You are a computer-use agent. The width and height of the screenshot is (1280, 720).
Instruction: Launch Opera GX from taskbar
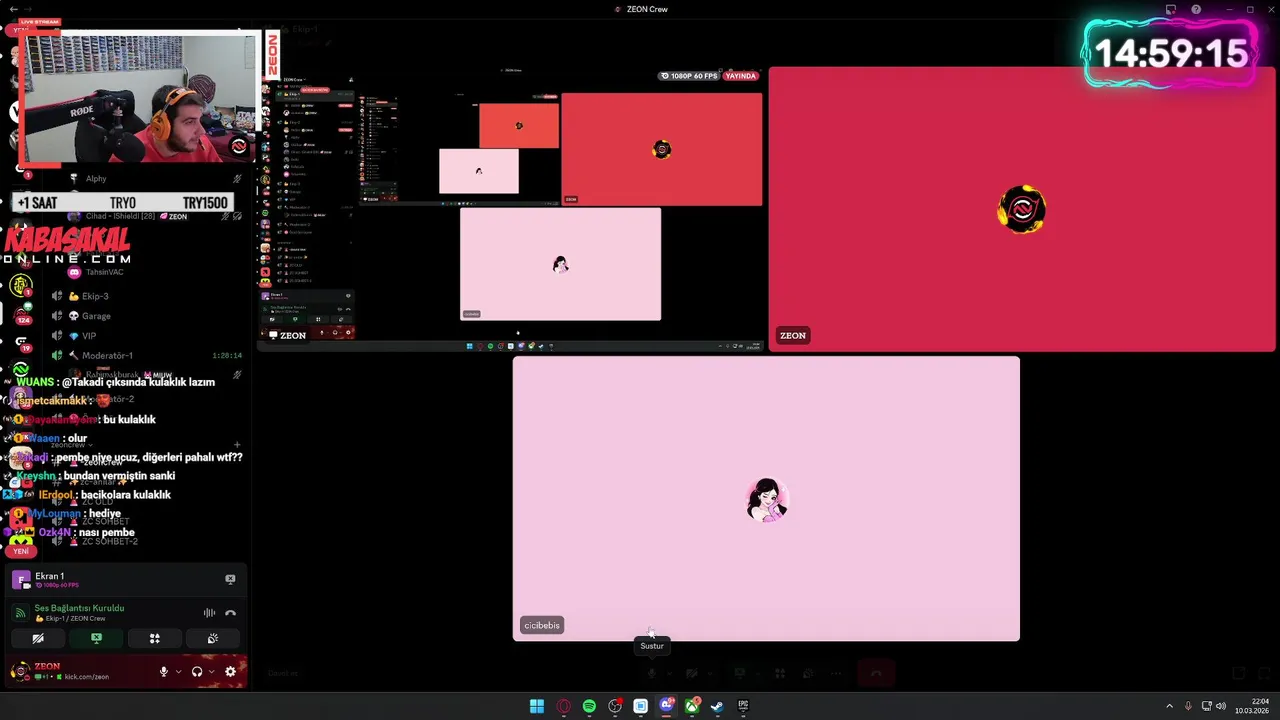pyautogui.click(x=563, y=706)
